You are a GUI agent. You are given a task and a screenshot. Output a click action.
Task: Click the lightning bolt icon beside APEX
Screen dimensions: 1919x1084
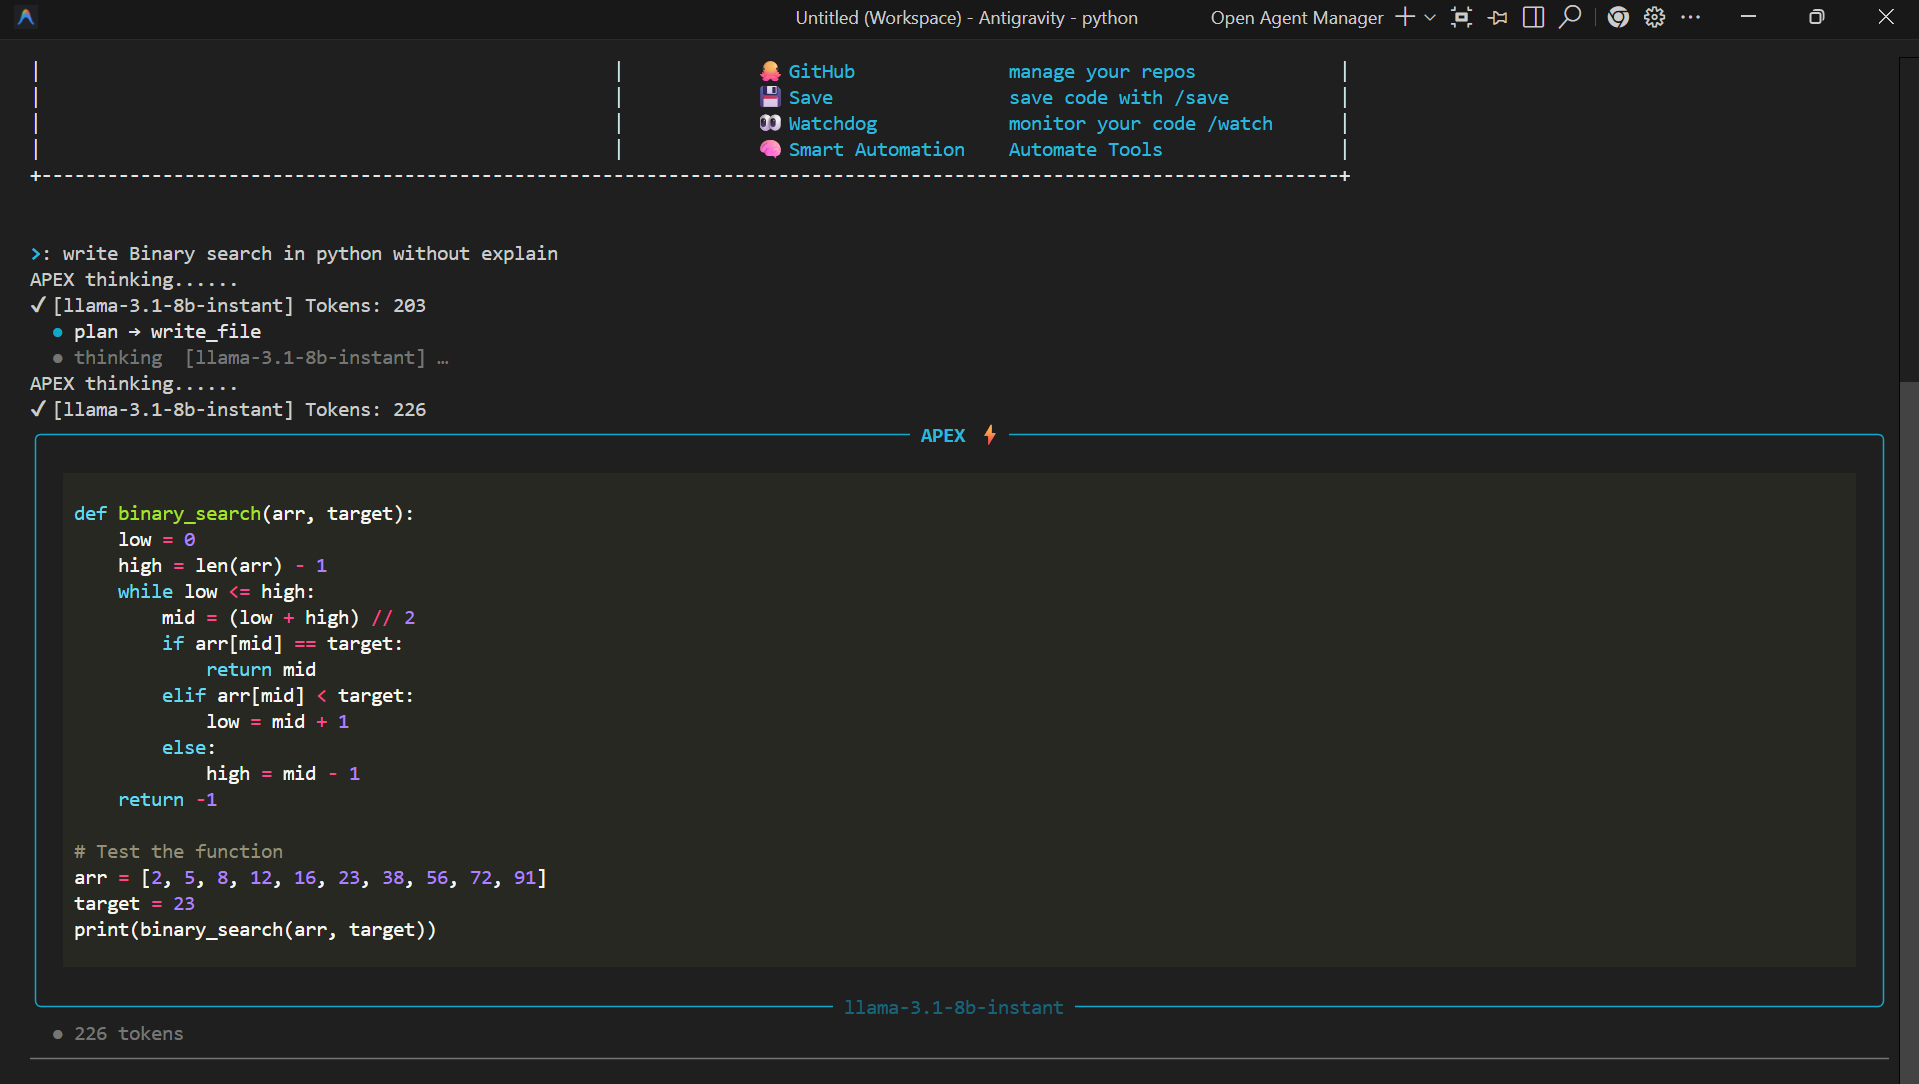tap(990, 435)
